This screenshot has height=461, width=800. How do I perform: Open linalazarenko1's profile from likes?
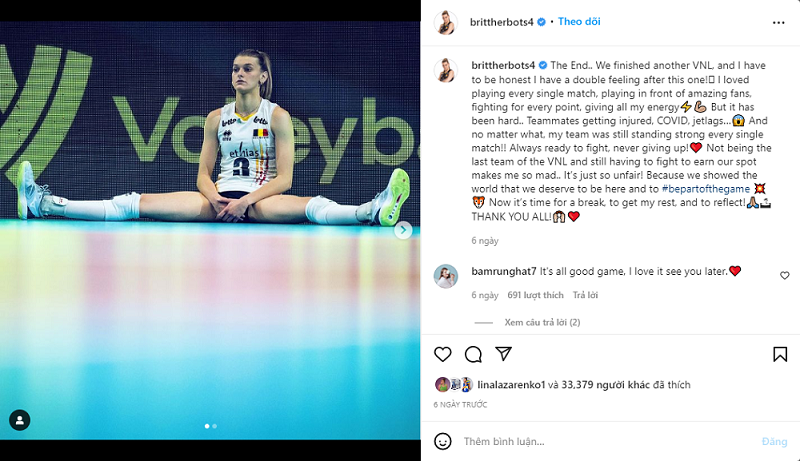pos(511,385)
